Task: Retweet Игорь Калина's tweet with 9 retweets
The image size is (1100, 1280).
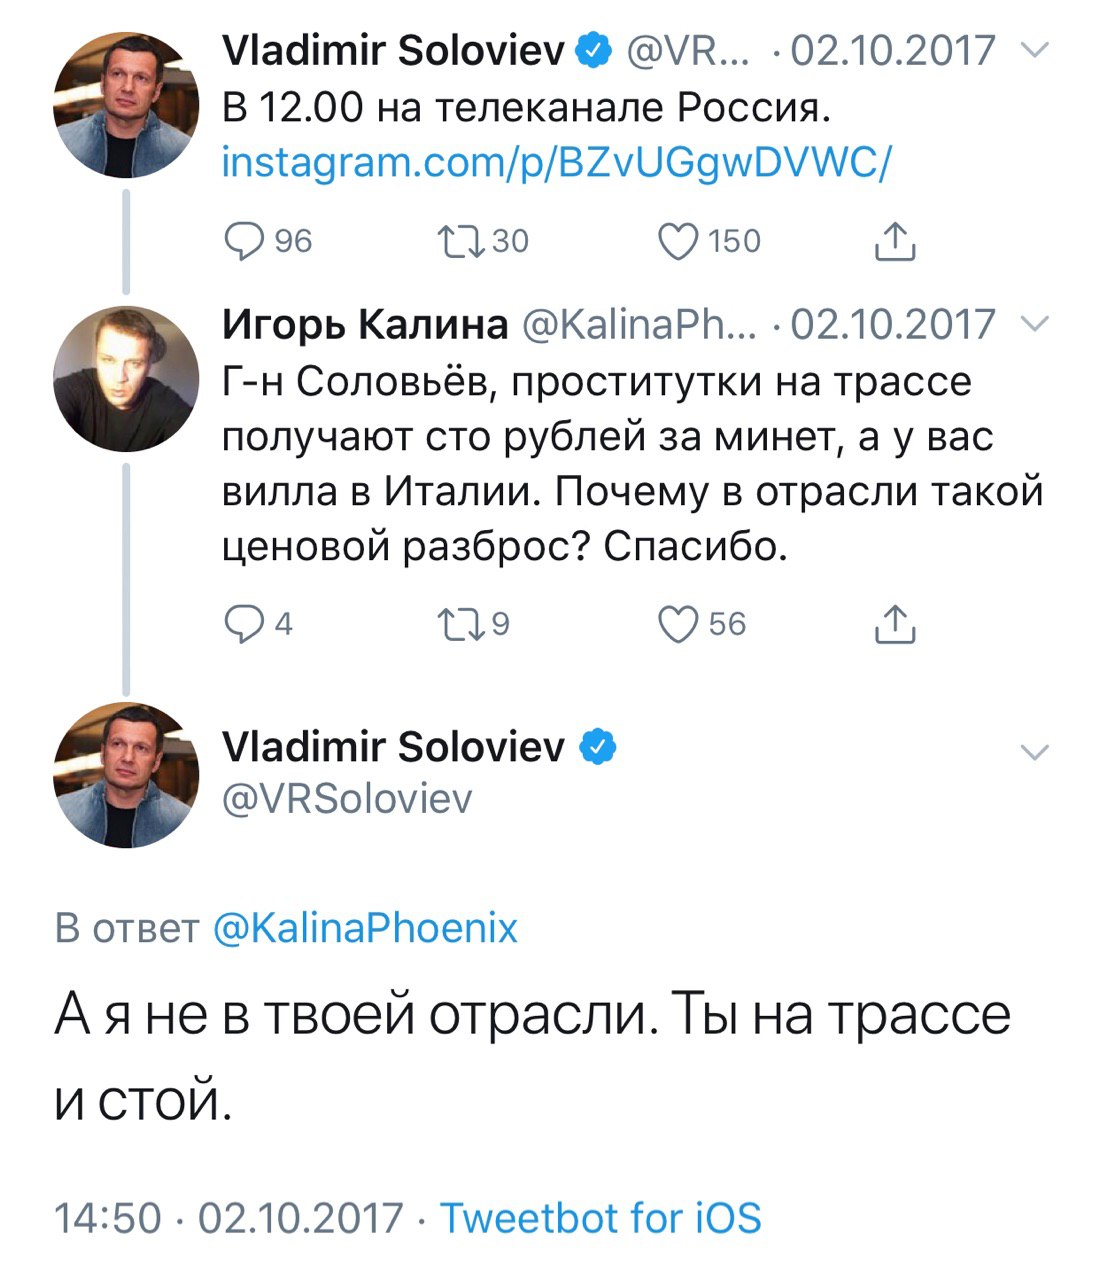Action: [461, 624]
